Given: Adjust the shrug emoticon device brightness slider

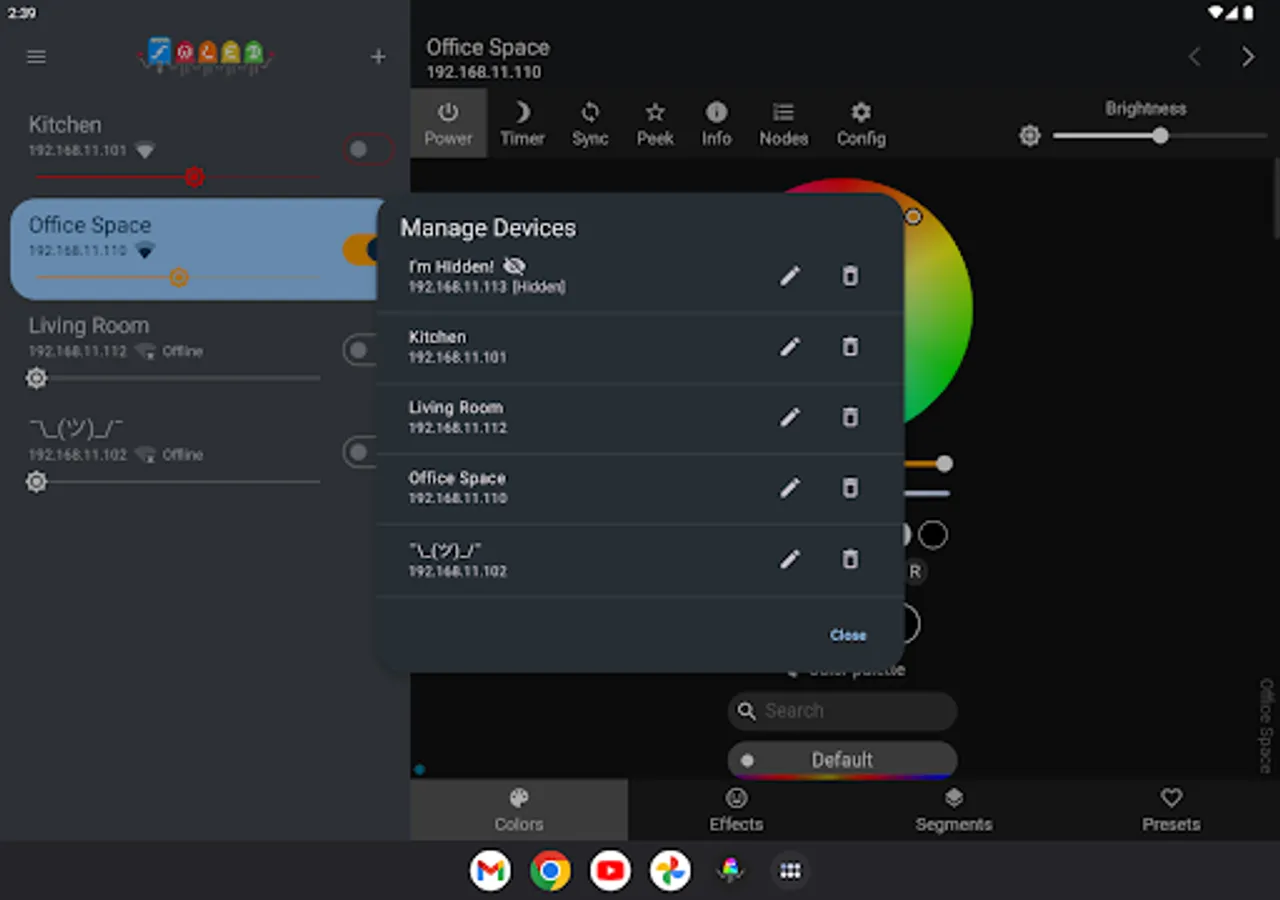Looking at the screenshot, I should 174,482.
